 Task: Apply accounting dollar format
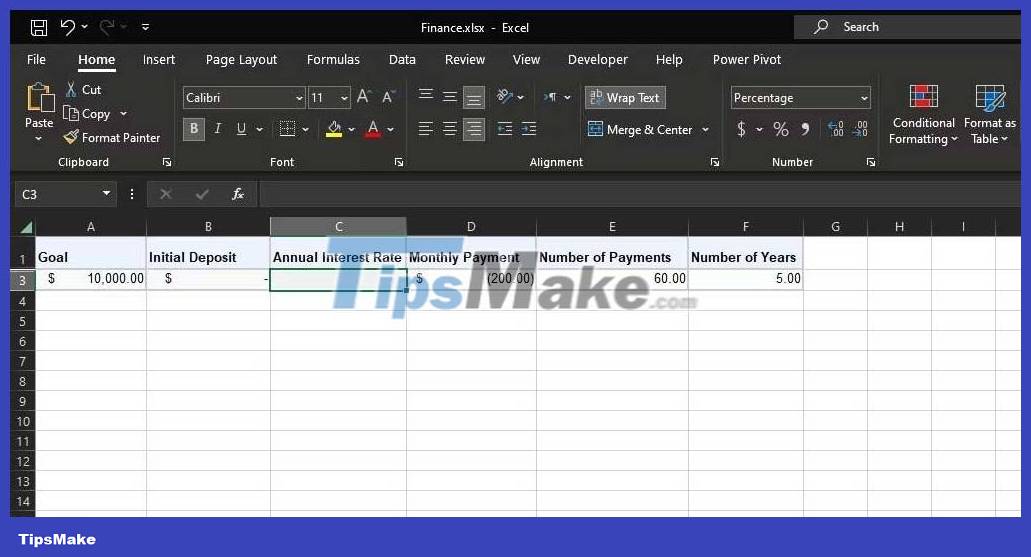(x=741, y=129)
